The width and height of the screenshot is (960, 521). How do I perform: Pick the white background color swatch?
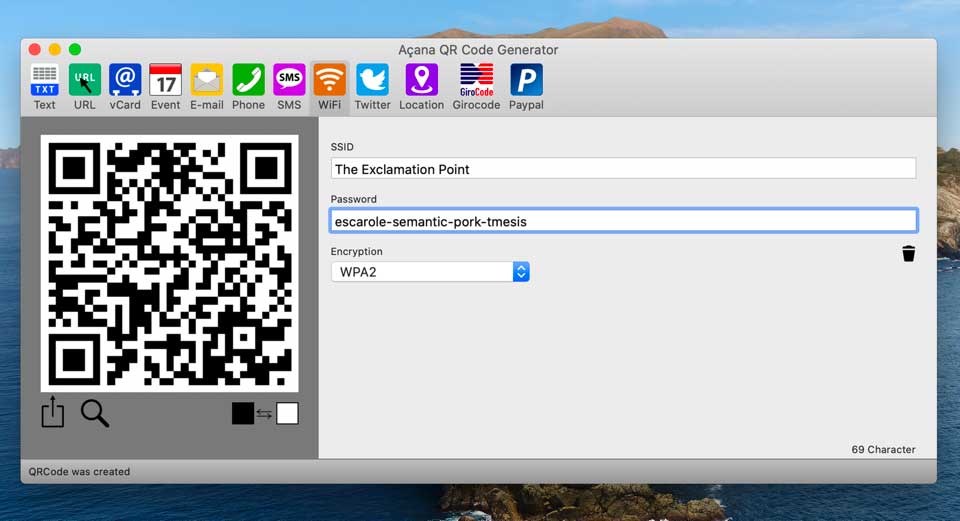coord(287,413)
